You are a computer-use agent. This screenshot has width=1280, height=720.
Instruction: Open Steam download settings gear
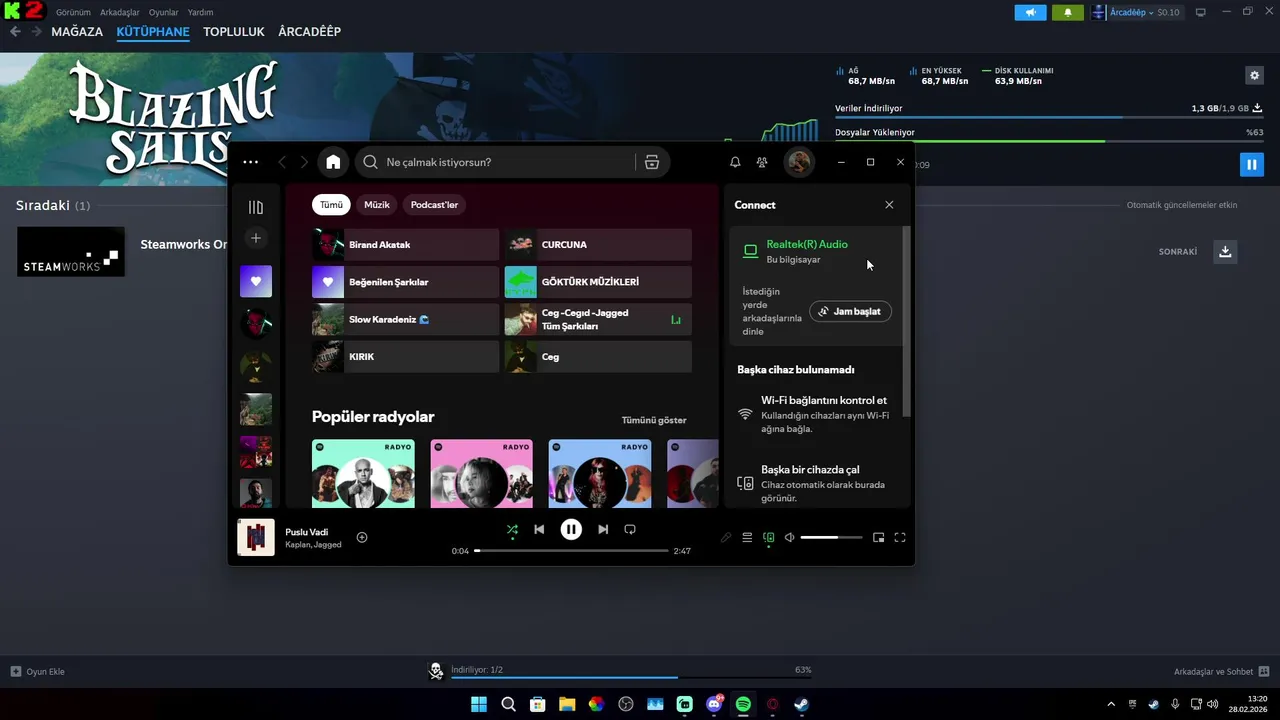tap(1254, 75)
